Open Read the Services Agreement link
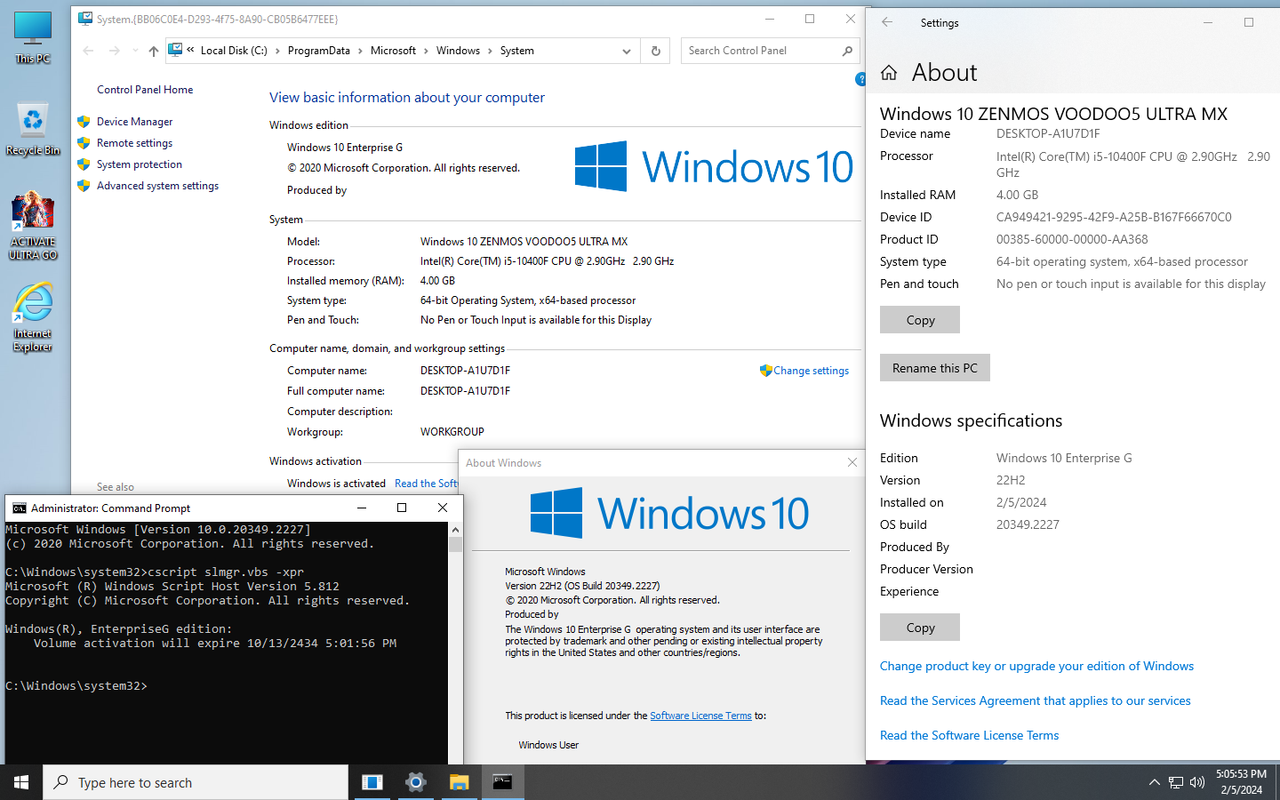The width and height of the screenshot is (1280, 800). [1035, 701]
